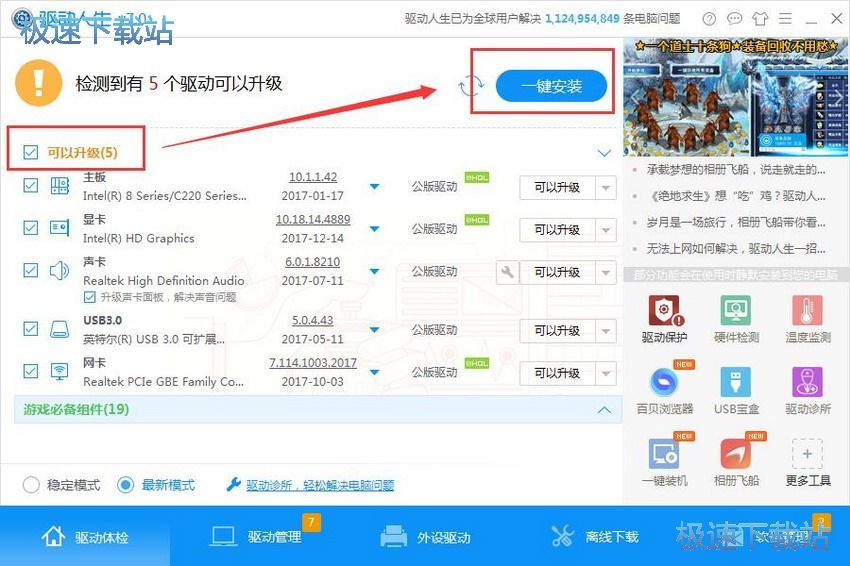Click 可以升级 button for 声卡 row
The width and height of the screenshot is (850, 566).
tap(557, 272)
